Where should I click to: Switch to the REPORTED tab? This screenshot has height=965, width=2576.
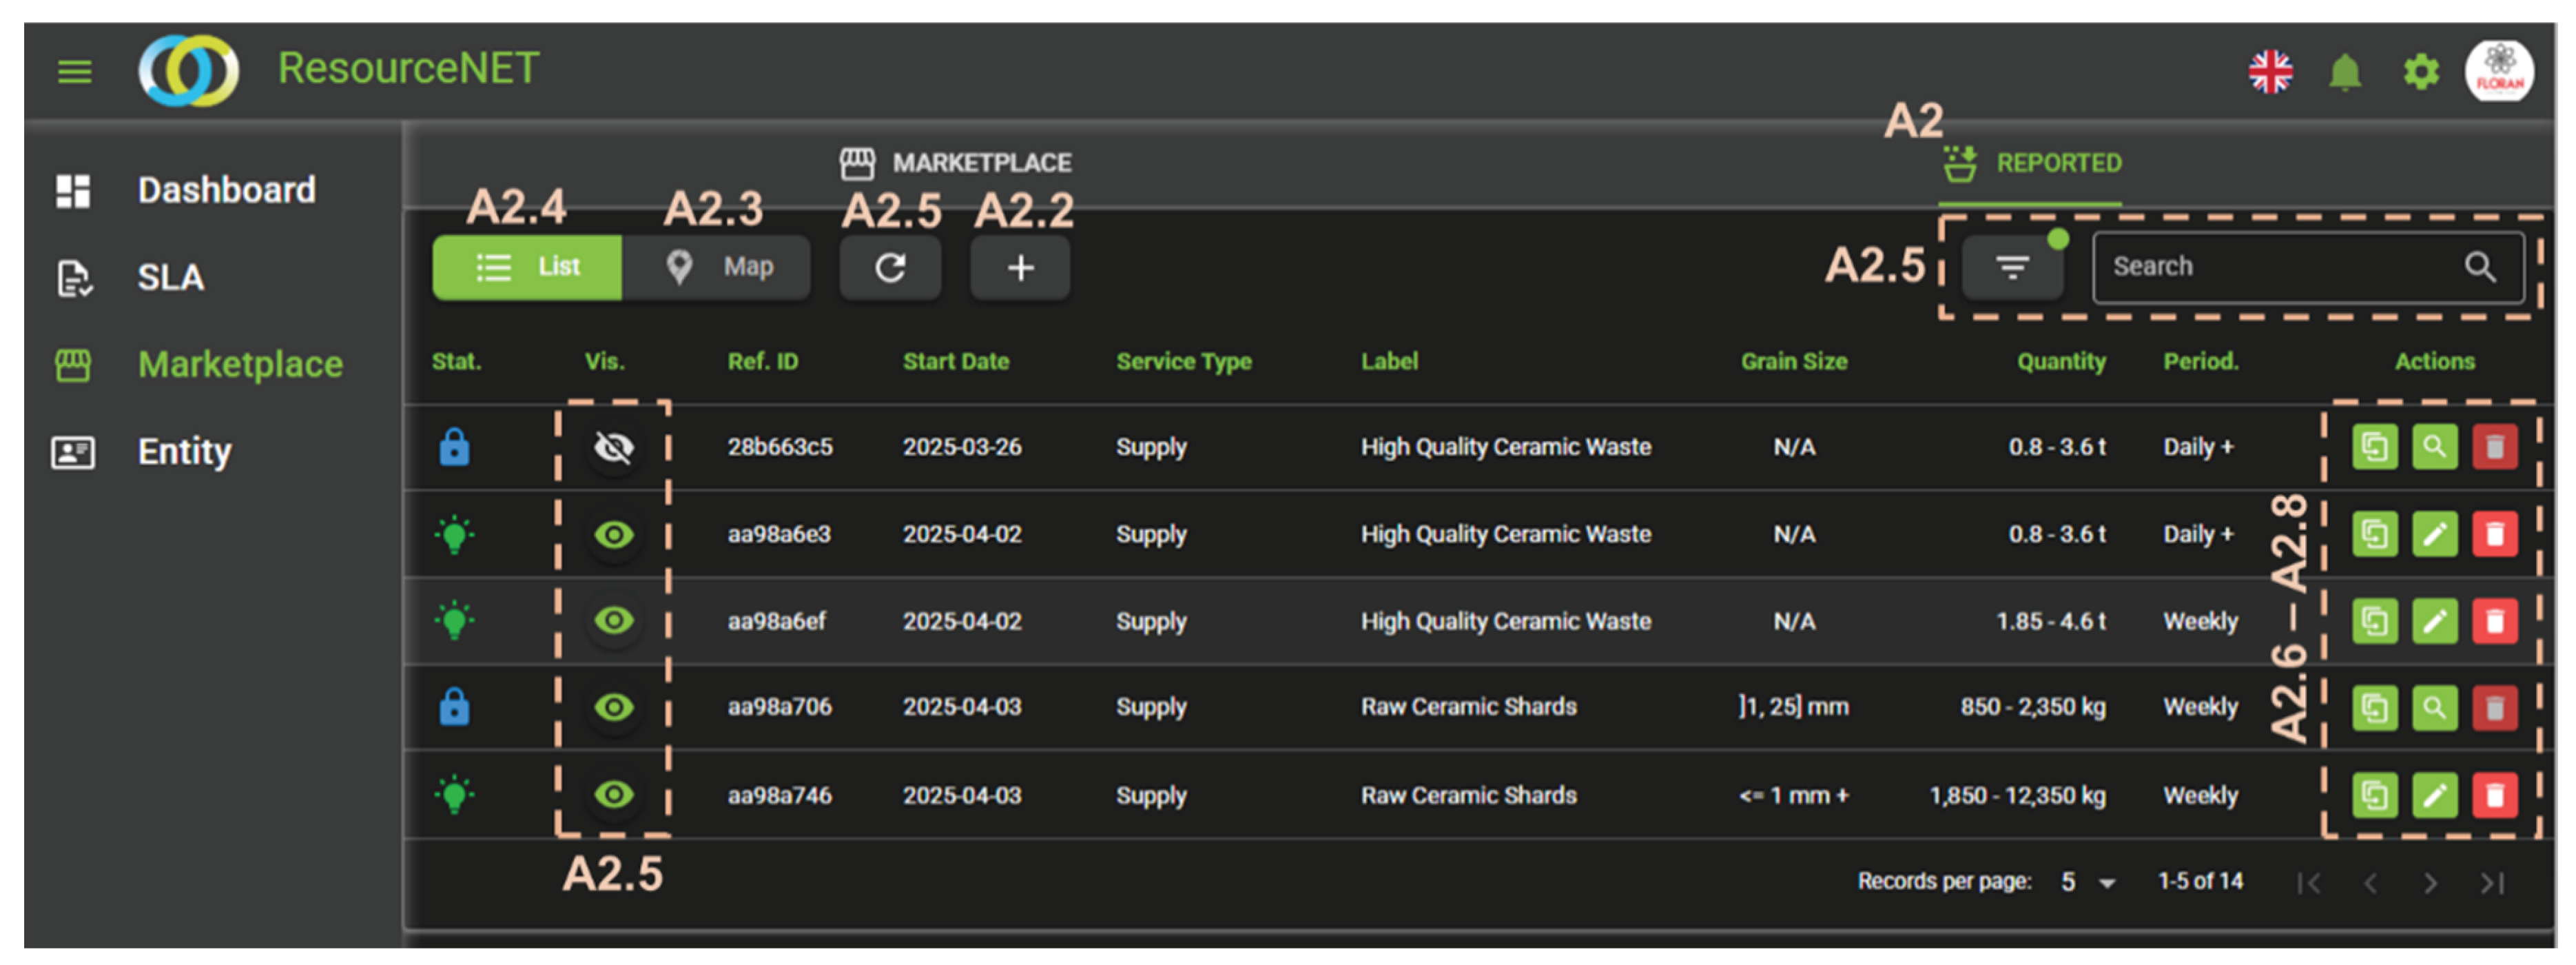2032,163
